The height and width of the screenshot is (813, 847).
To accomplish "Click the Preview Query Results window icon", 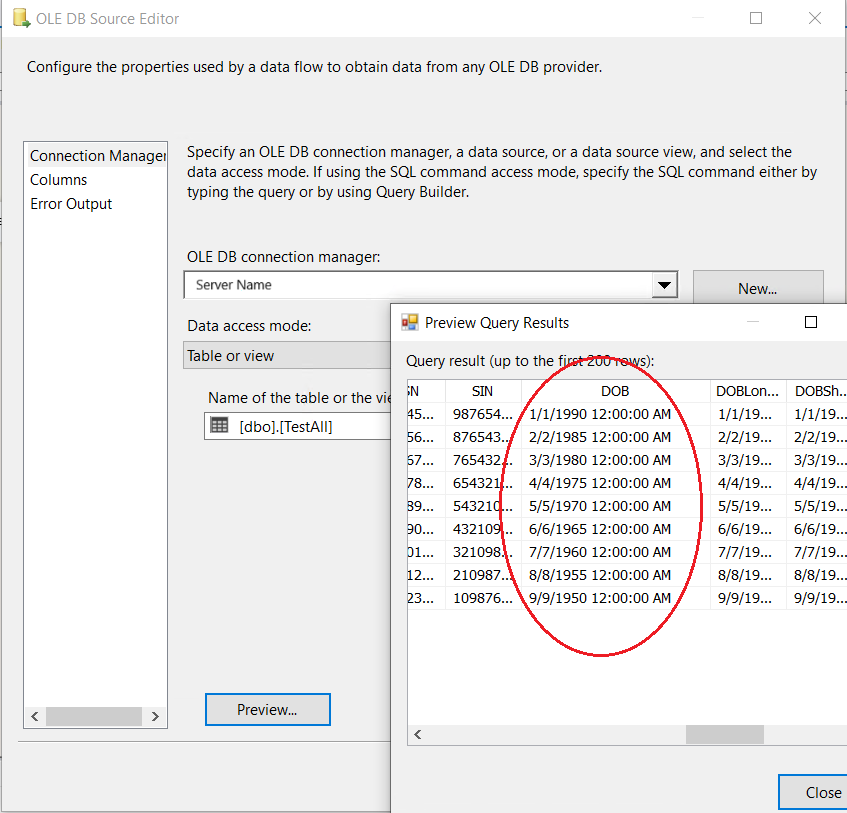I will pos(410,322).
